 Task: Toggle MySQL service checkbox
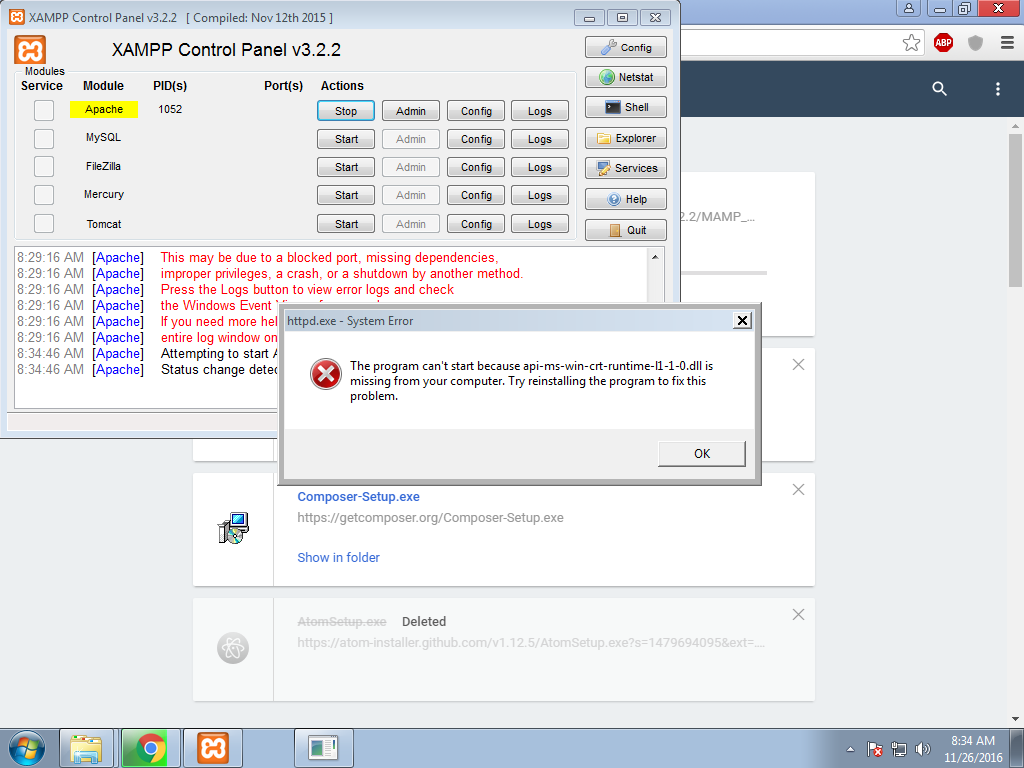(44, 138)
